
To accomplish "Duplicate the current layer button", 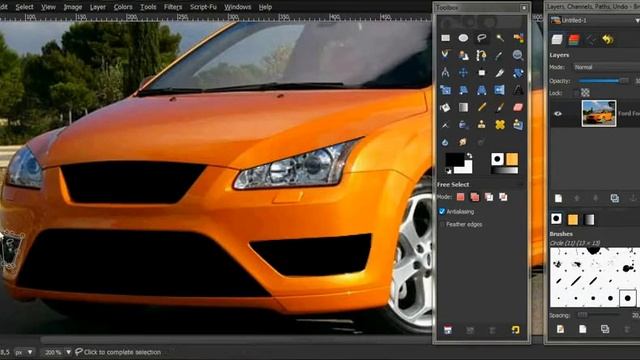I will [x=614, y=198].
